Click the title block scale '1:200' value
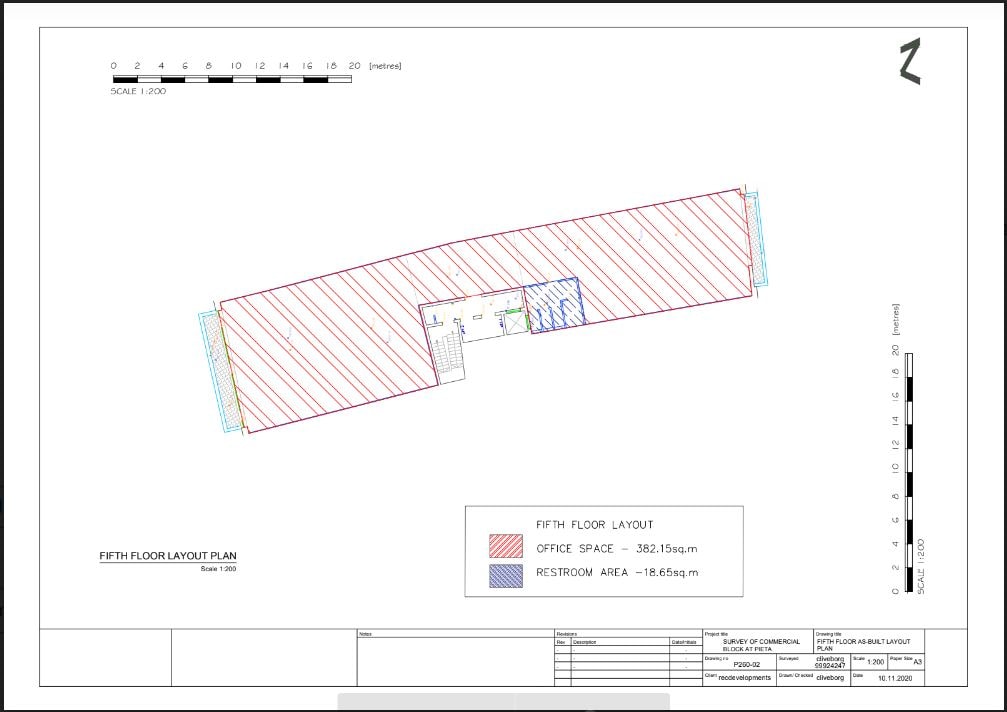The width and height of the screenshot is (1007, 712). coord(875,662)
